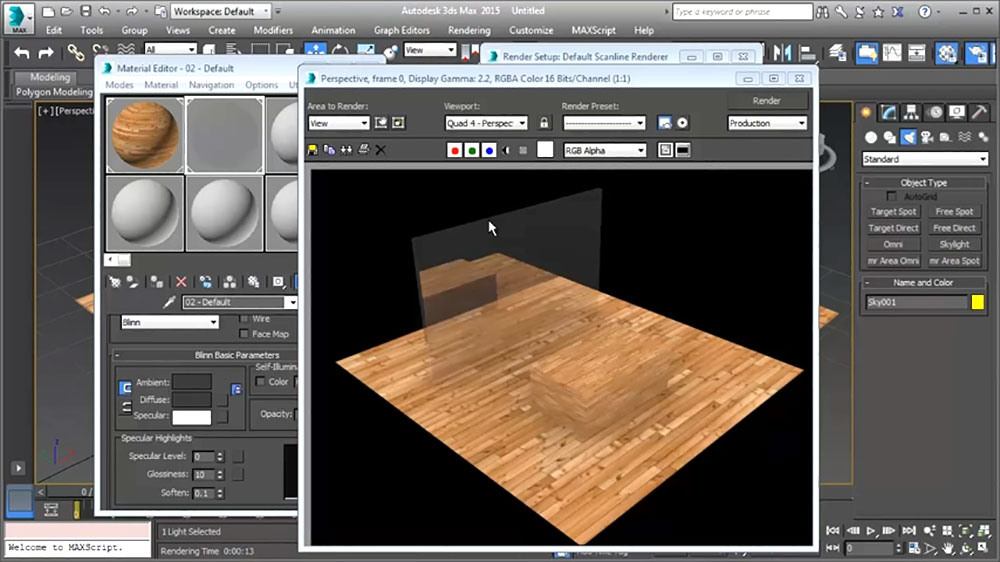This screenshot has height=562, width=1000.
Task: Save the rendered image in frame window
Action: (x=312, y=150)
